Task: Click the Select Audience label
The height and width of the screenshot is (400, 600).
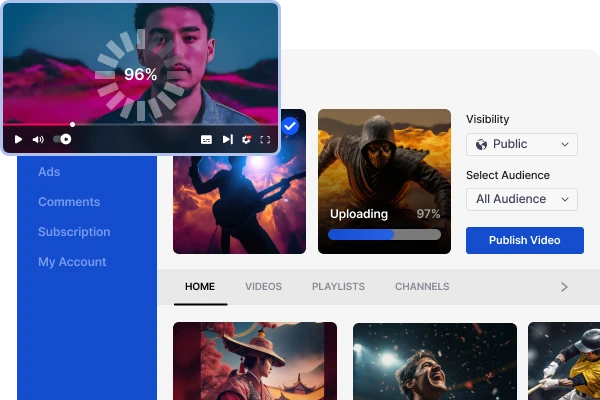Action: 508,175
